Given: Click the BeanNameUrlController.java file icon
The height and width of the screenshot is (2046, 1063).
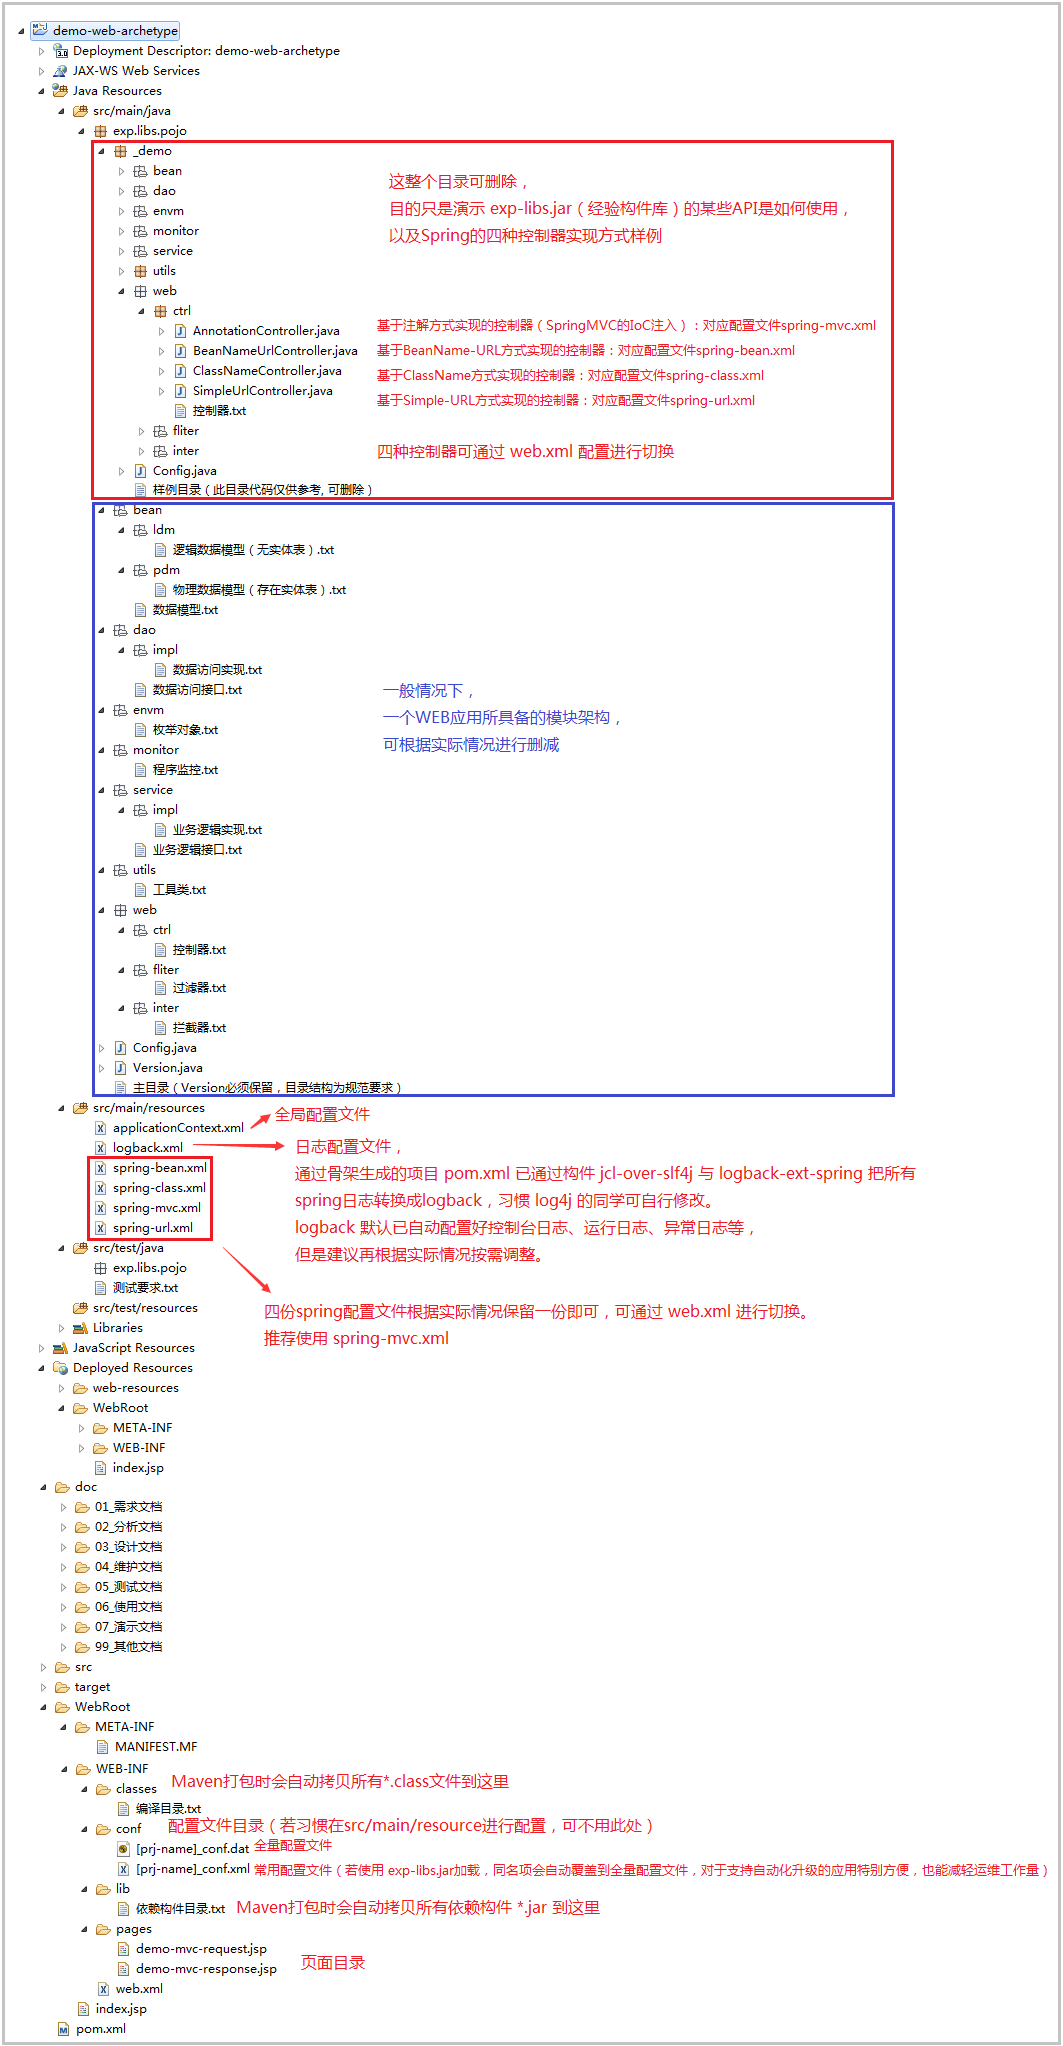Looking at the screenshot, I should [x=181, y=350].
